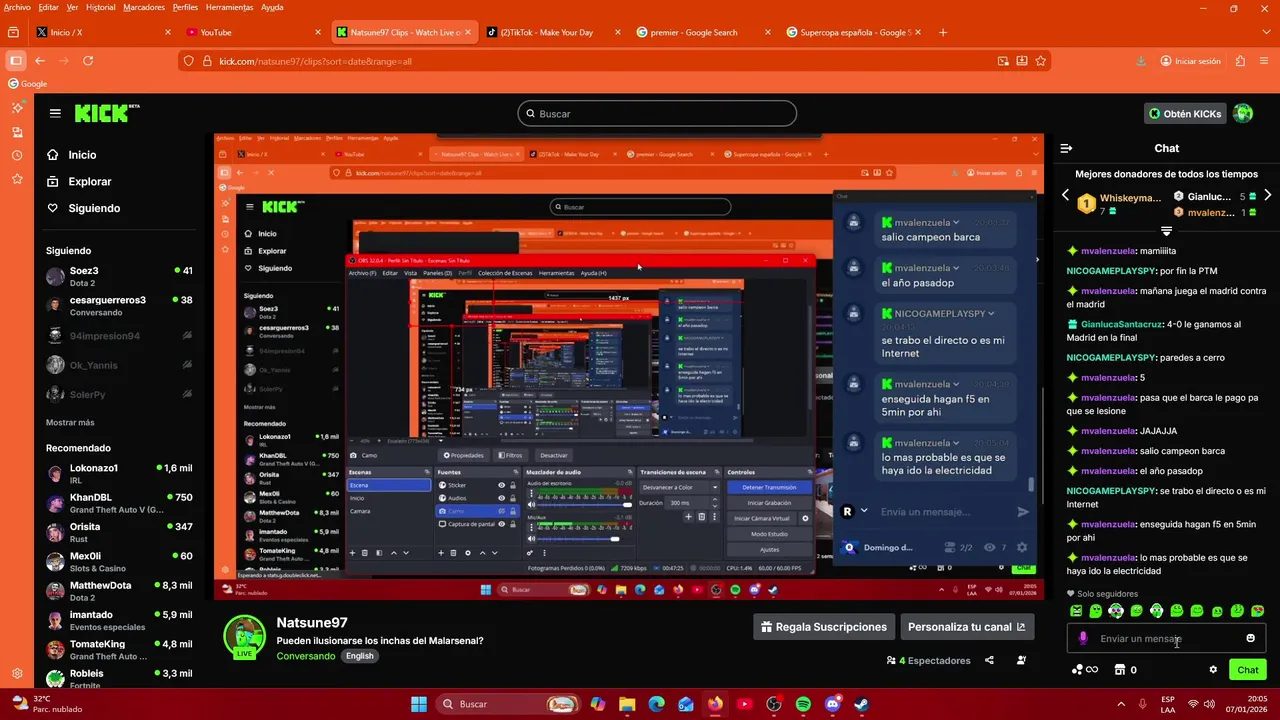Image resolution: width=1280 pixels, height=720 pixels.
Task: Click the moderator user icon beside share
Action: (1021, 660)
